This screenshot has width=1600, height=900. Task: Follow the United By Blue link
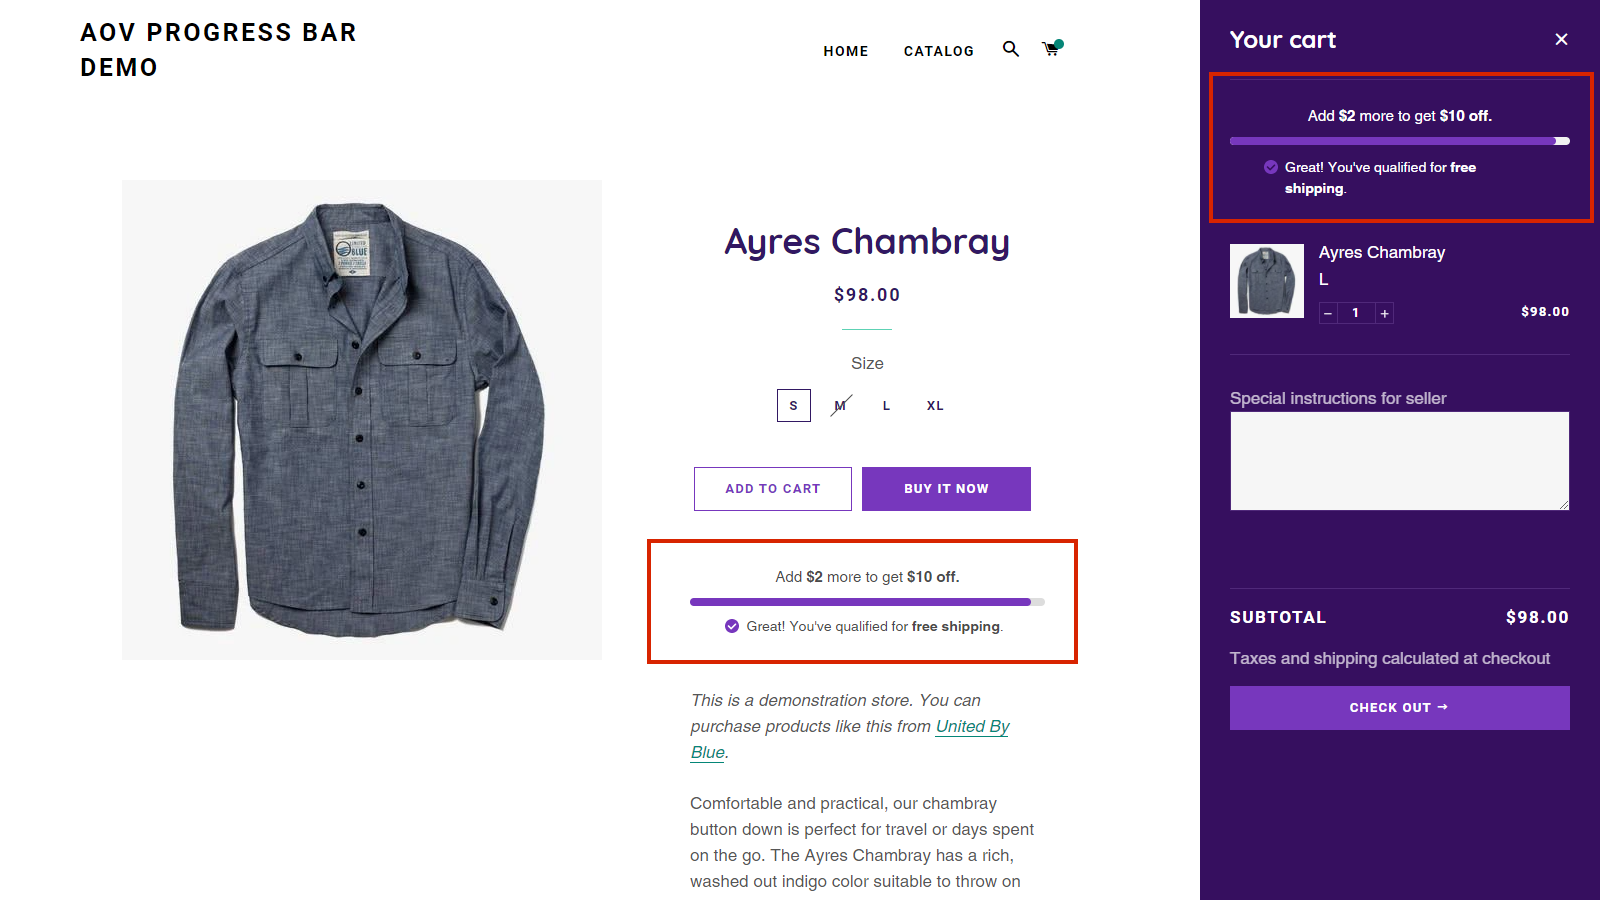pyautogui.click(x=972, y=727)
